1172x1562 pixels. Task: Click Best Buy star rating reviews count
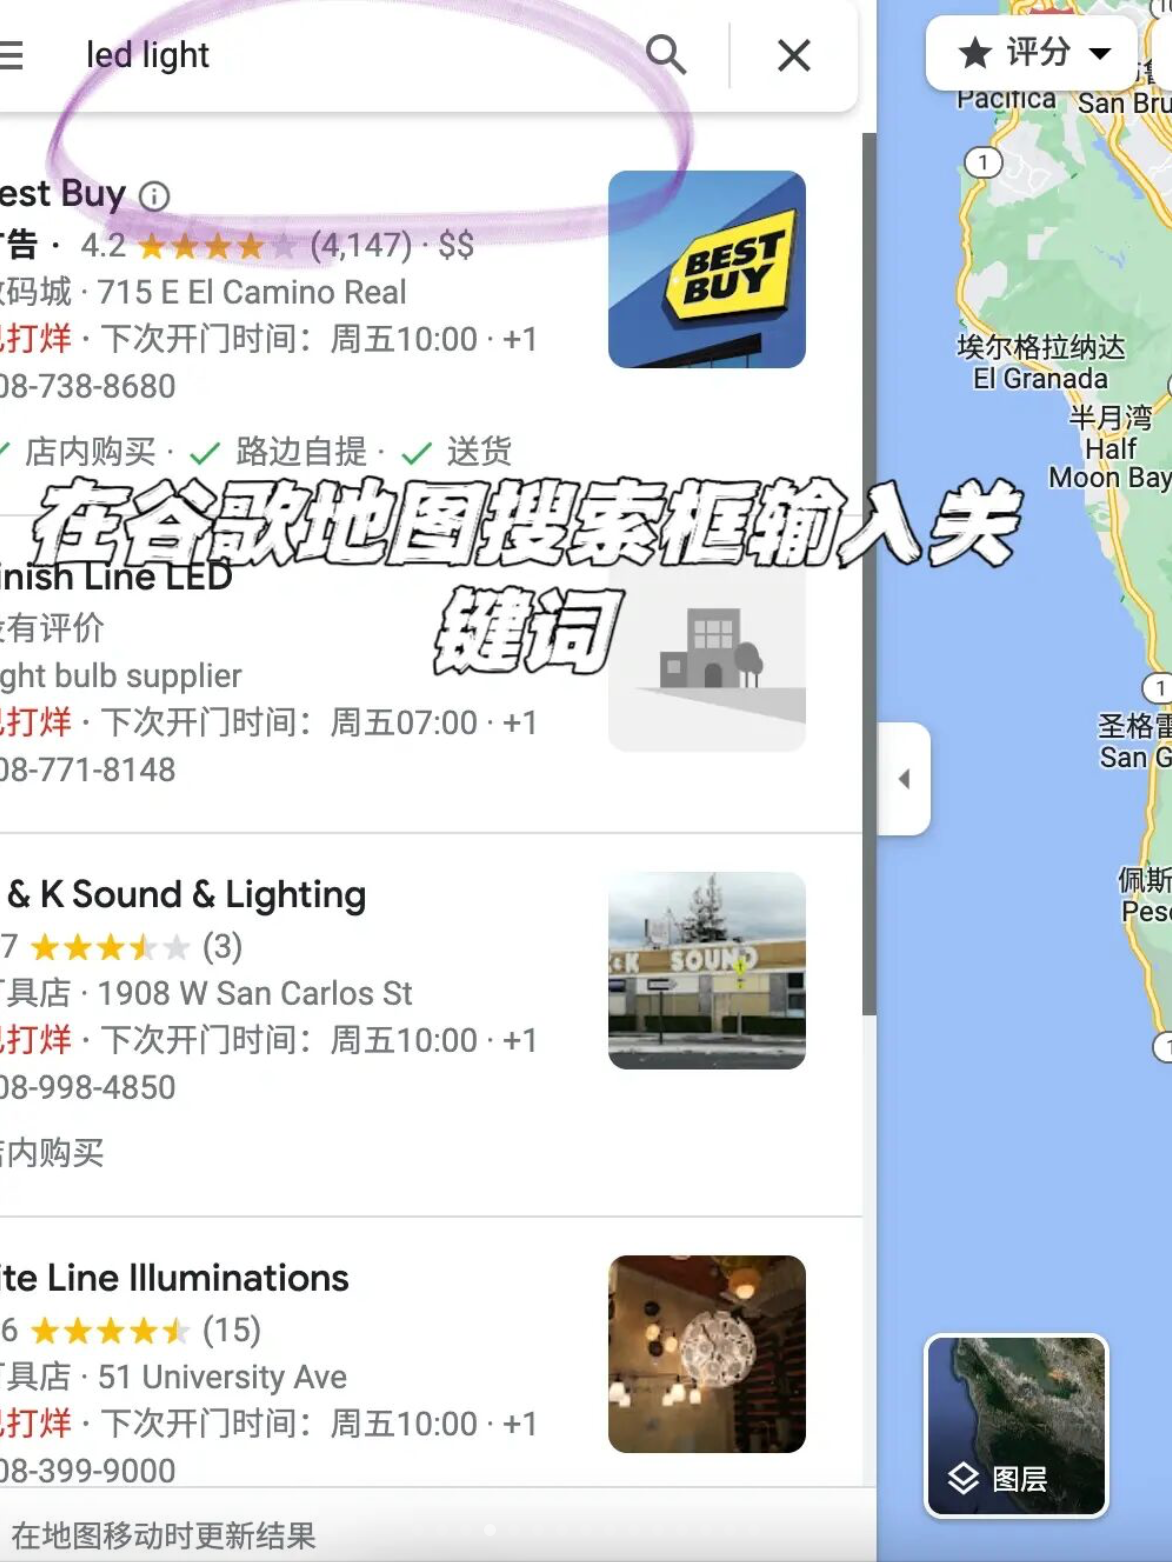tap(361, 244)
